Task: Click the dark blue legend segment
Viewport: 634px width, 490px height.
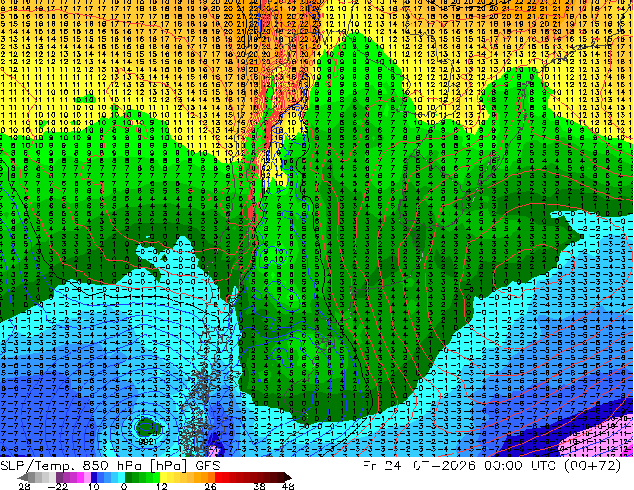Action: [94, 477]
